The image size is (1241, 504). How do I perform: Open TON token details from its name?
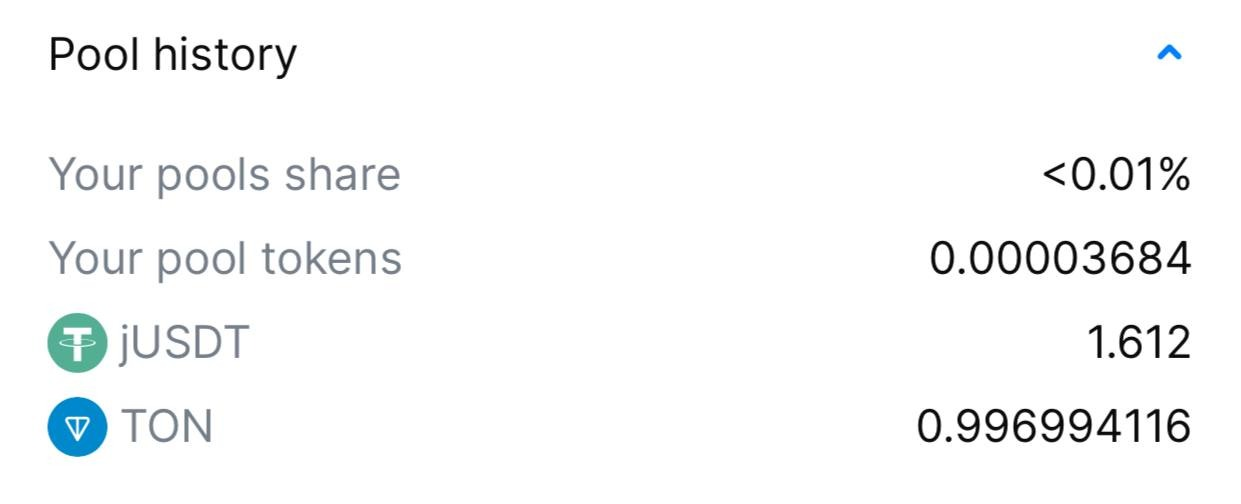(x=167, y=427)
